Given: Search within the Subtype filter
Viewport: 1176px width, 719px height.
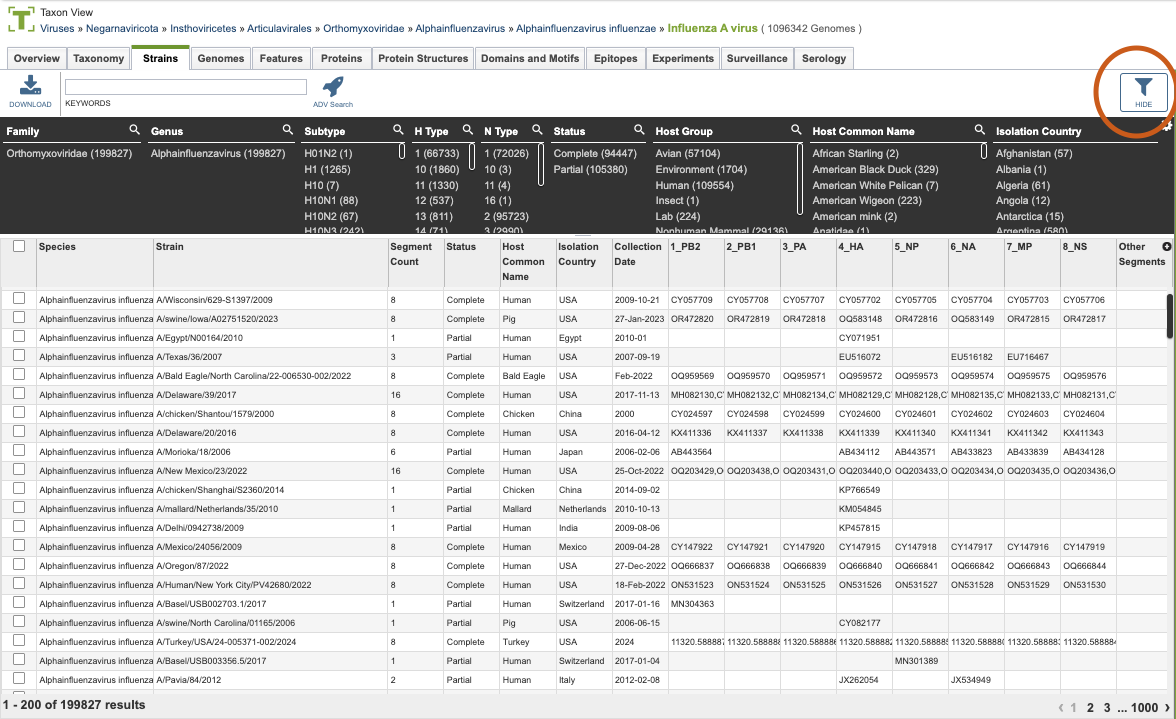Looking at the screenshot, I should 398,130.
